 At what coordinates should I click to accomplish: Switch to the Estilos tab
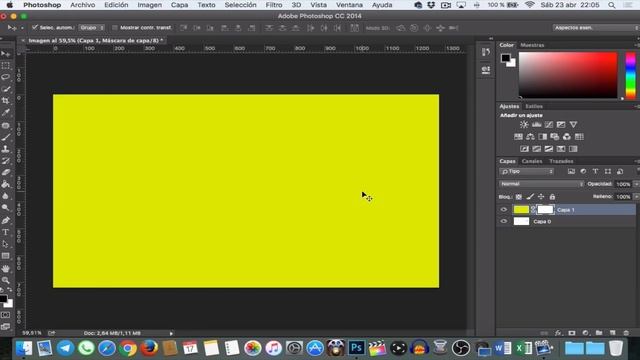point(534,106)
